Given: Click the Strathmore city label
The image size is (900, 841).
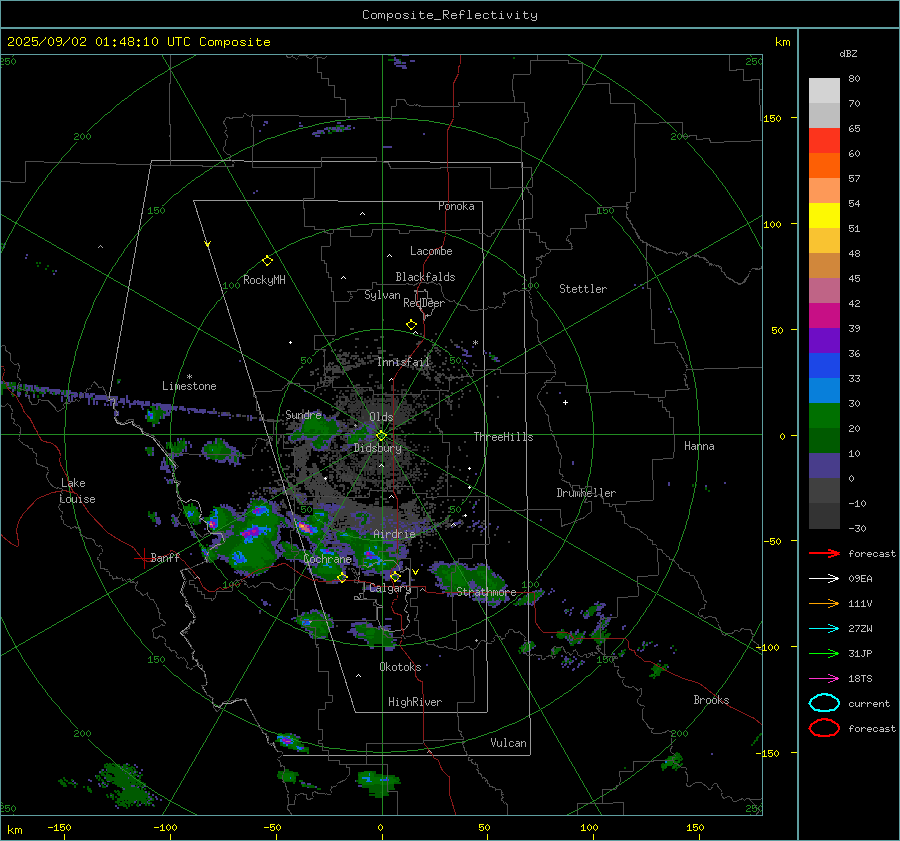Looking at the screenshot, I should click(487, 592).
